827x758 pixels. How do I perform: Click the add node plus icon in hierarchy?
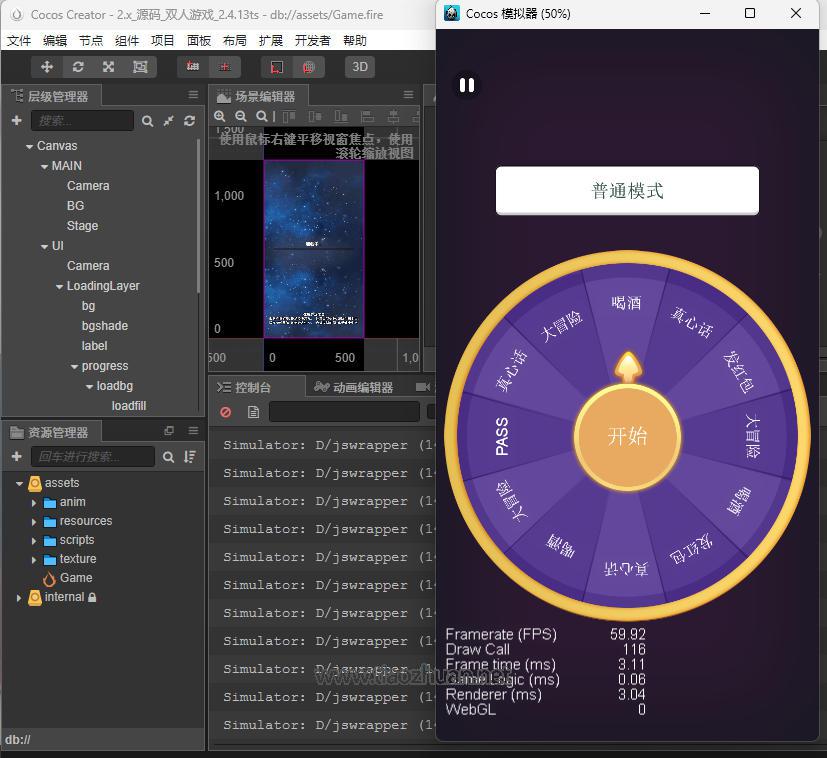tap(16, 120)
